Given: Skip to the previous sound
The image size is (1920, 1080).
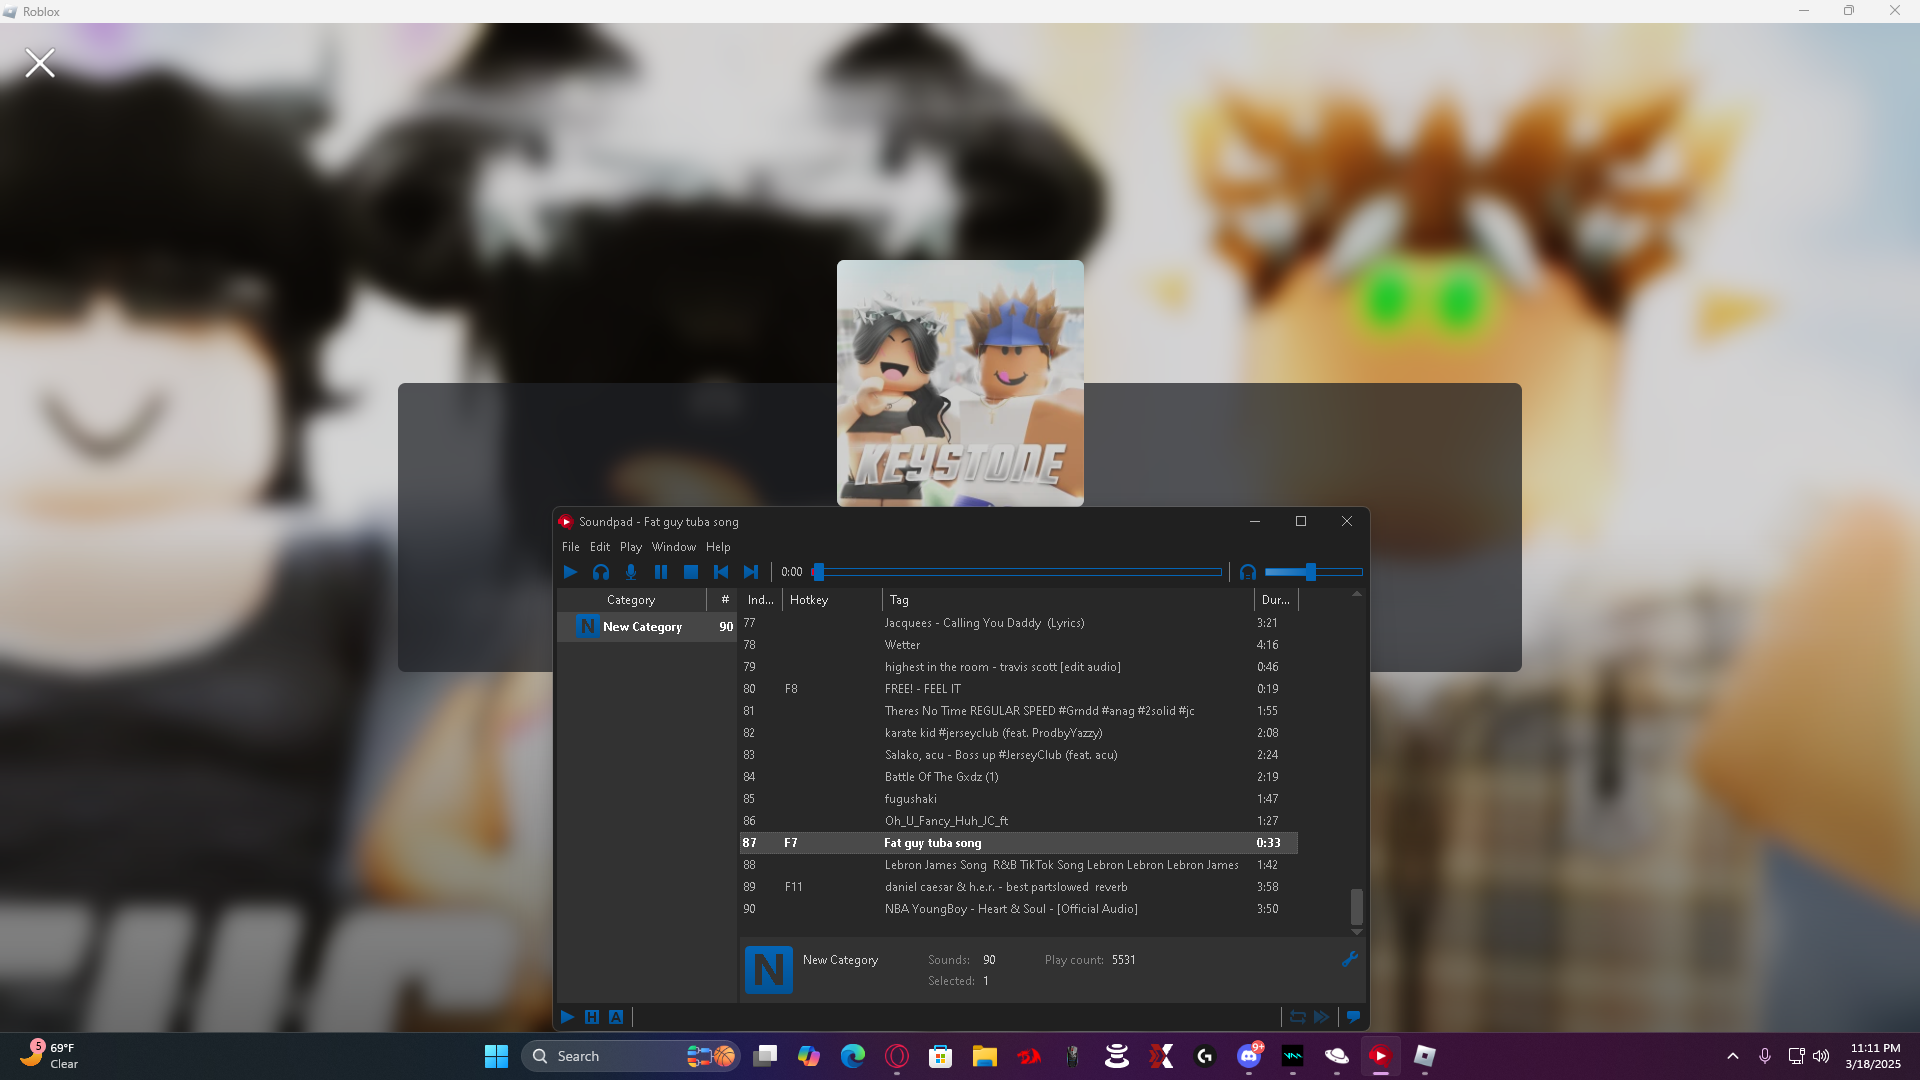Looking at the screenshot, I should pos(721,572).
